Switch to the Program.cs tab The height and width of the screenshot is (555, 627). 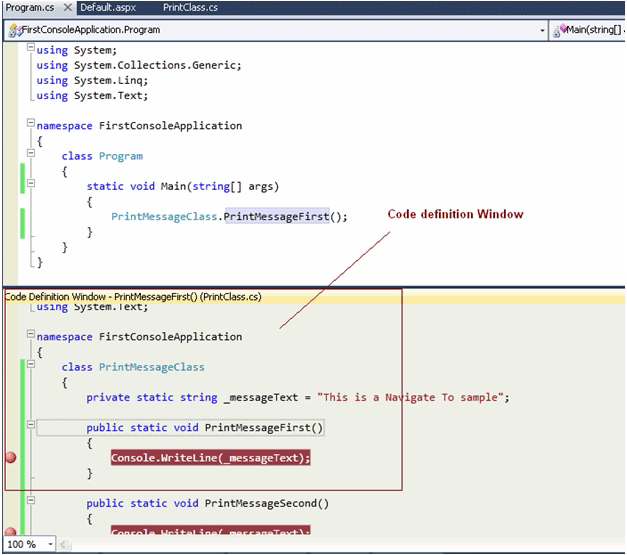point(30,8)
